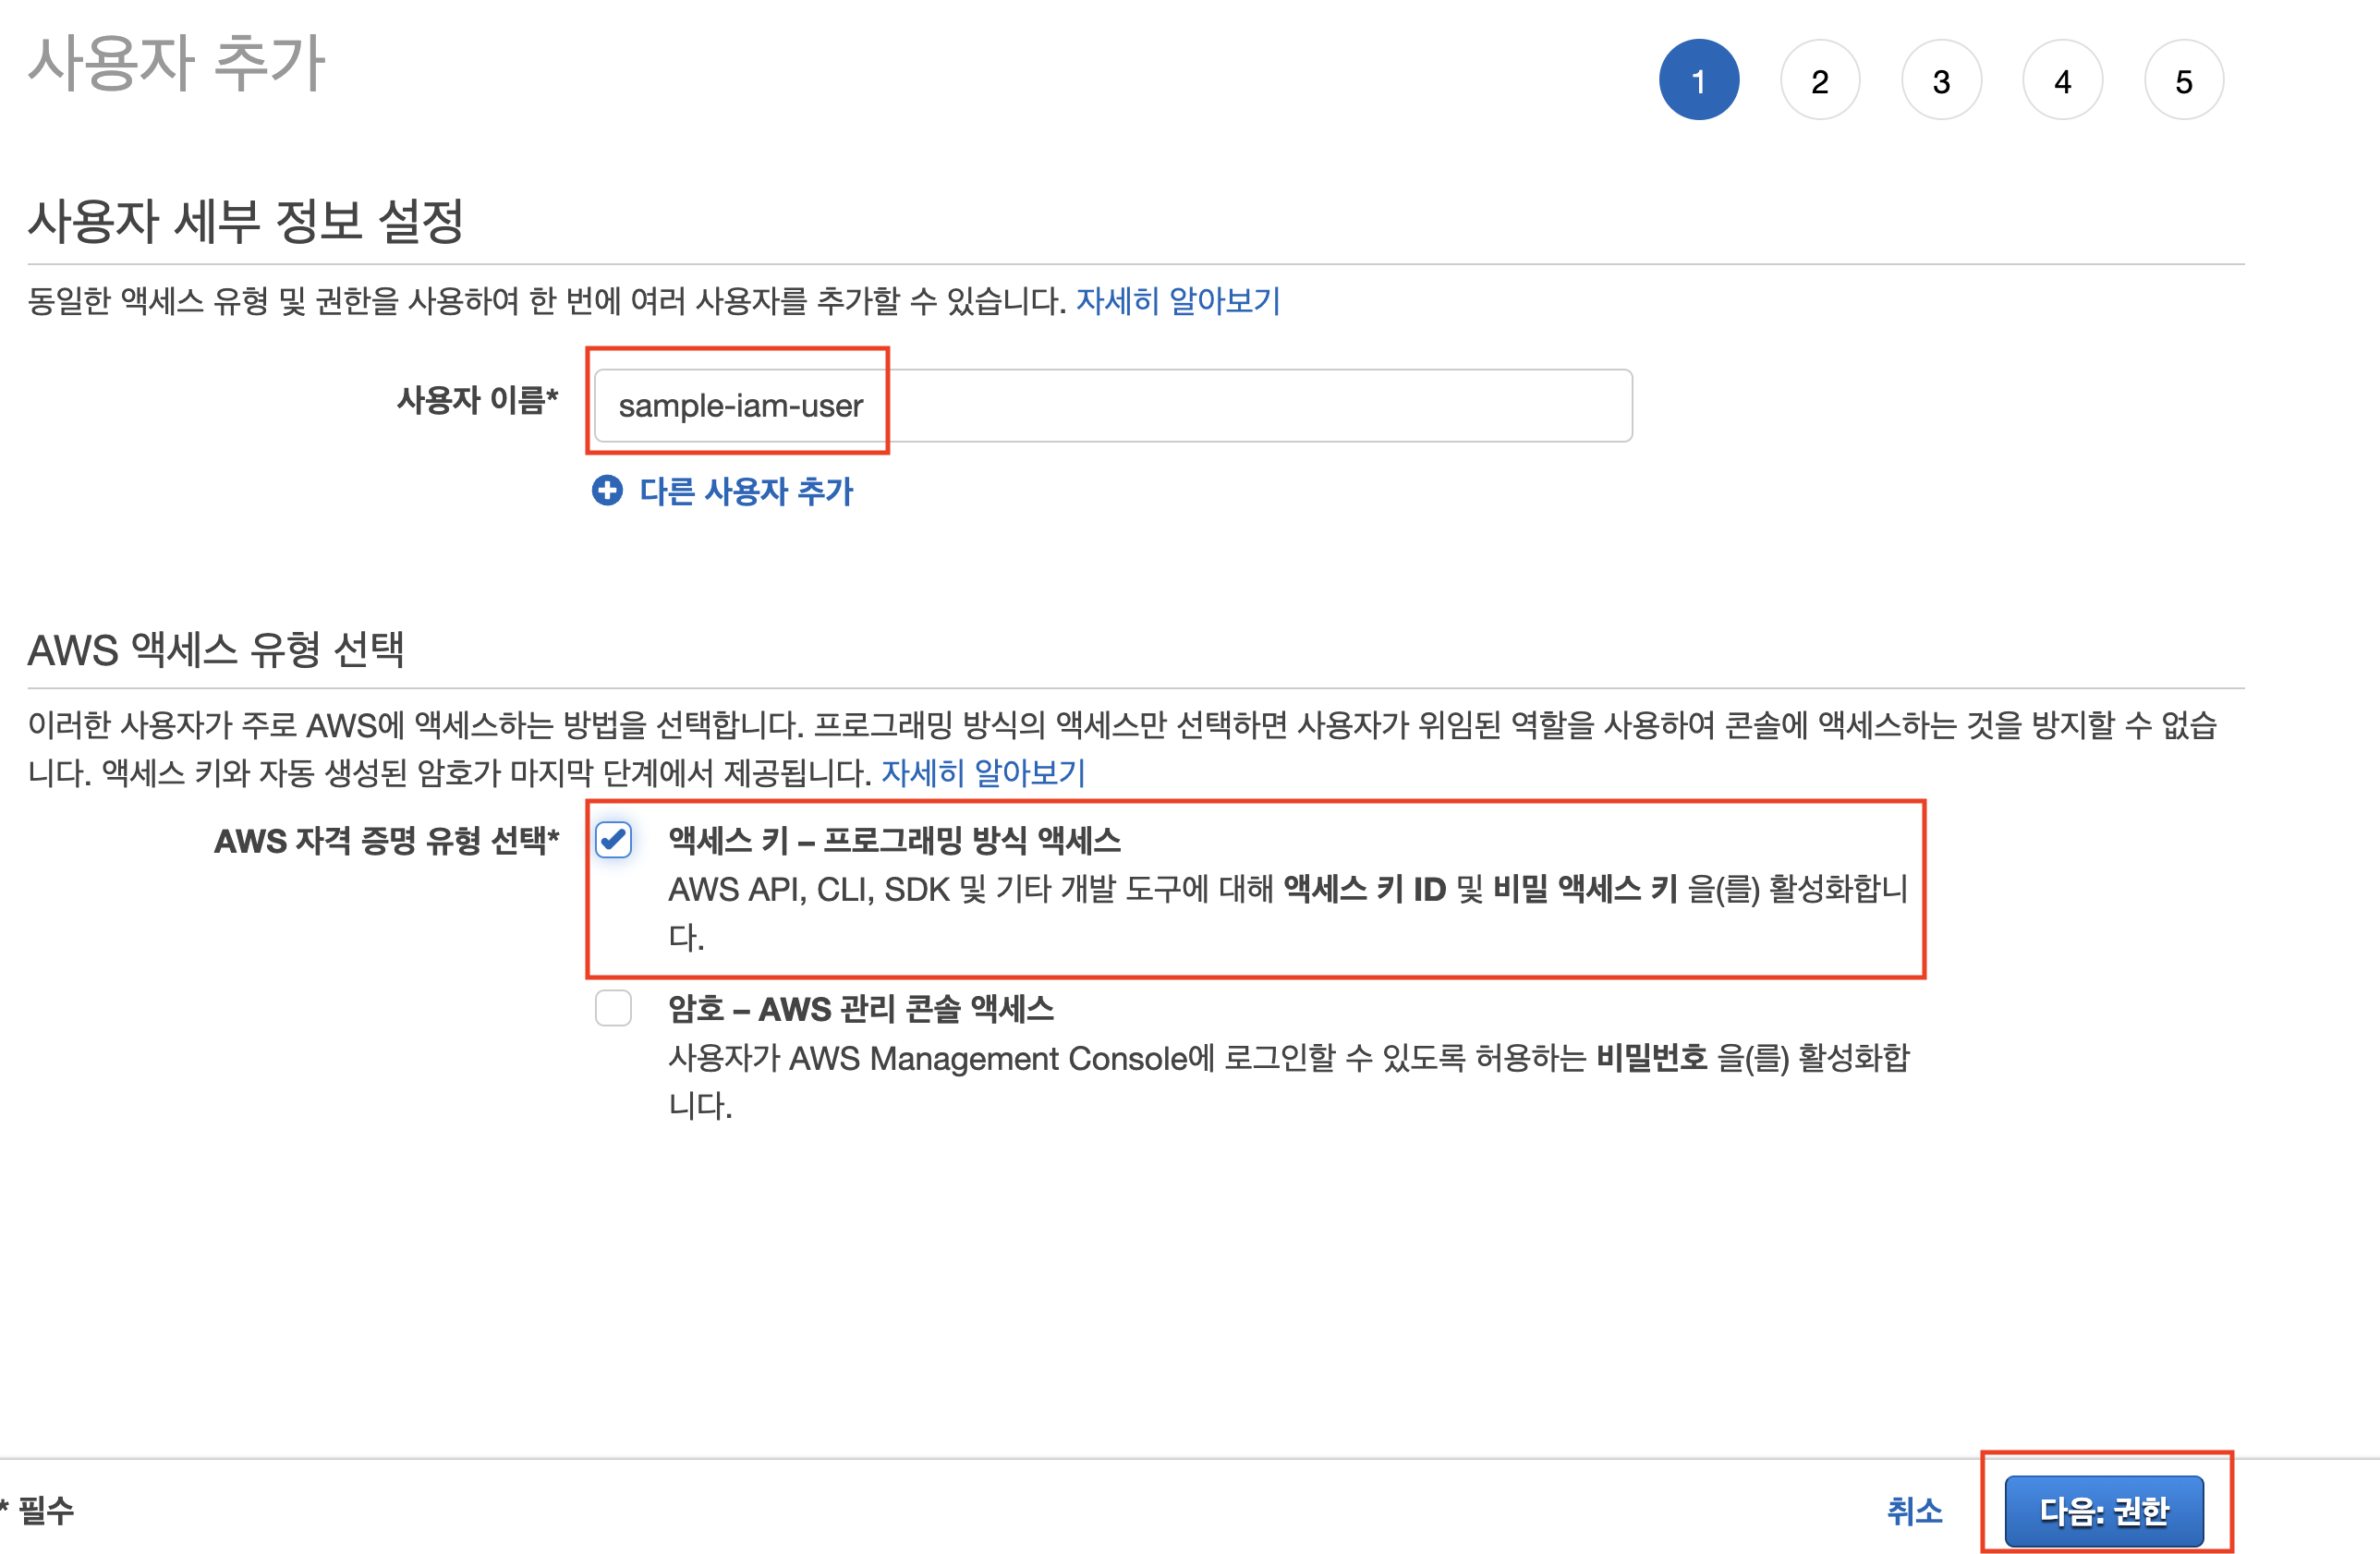Viewport: 2380px width, 1554px height.
Task: Click the '사용자 세부 정보 설정' heading
Action: point(246,221)
